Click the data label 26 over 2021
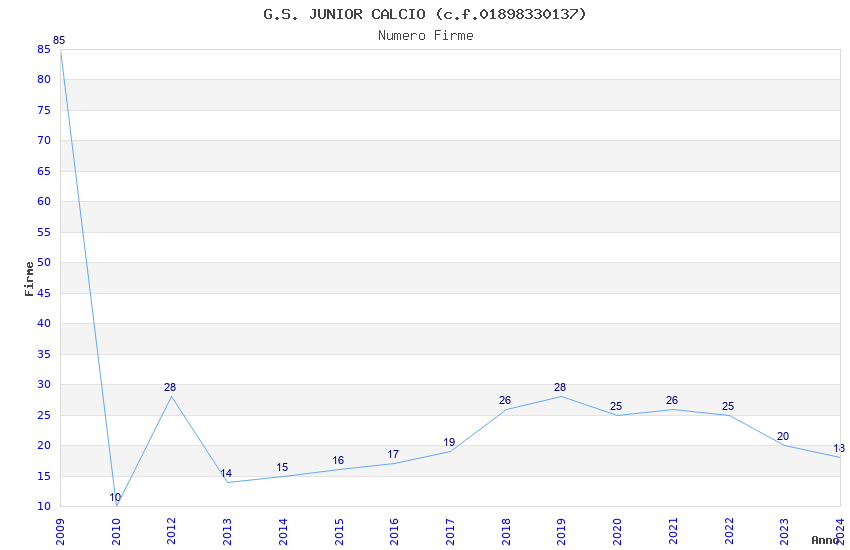The width and height of the screenshot is (850, 550). pos(672,400)
